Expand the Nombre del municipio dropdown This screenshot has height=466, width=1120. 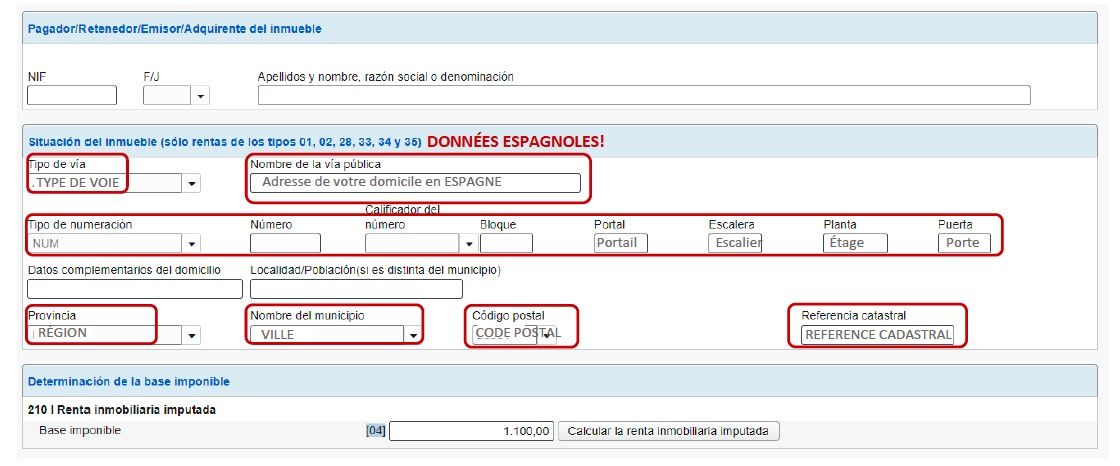[412, 335]
